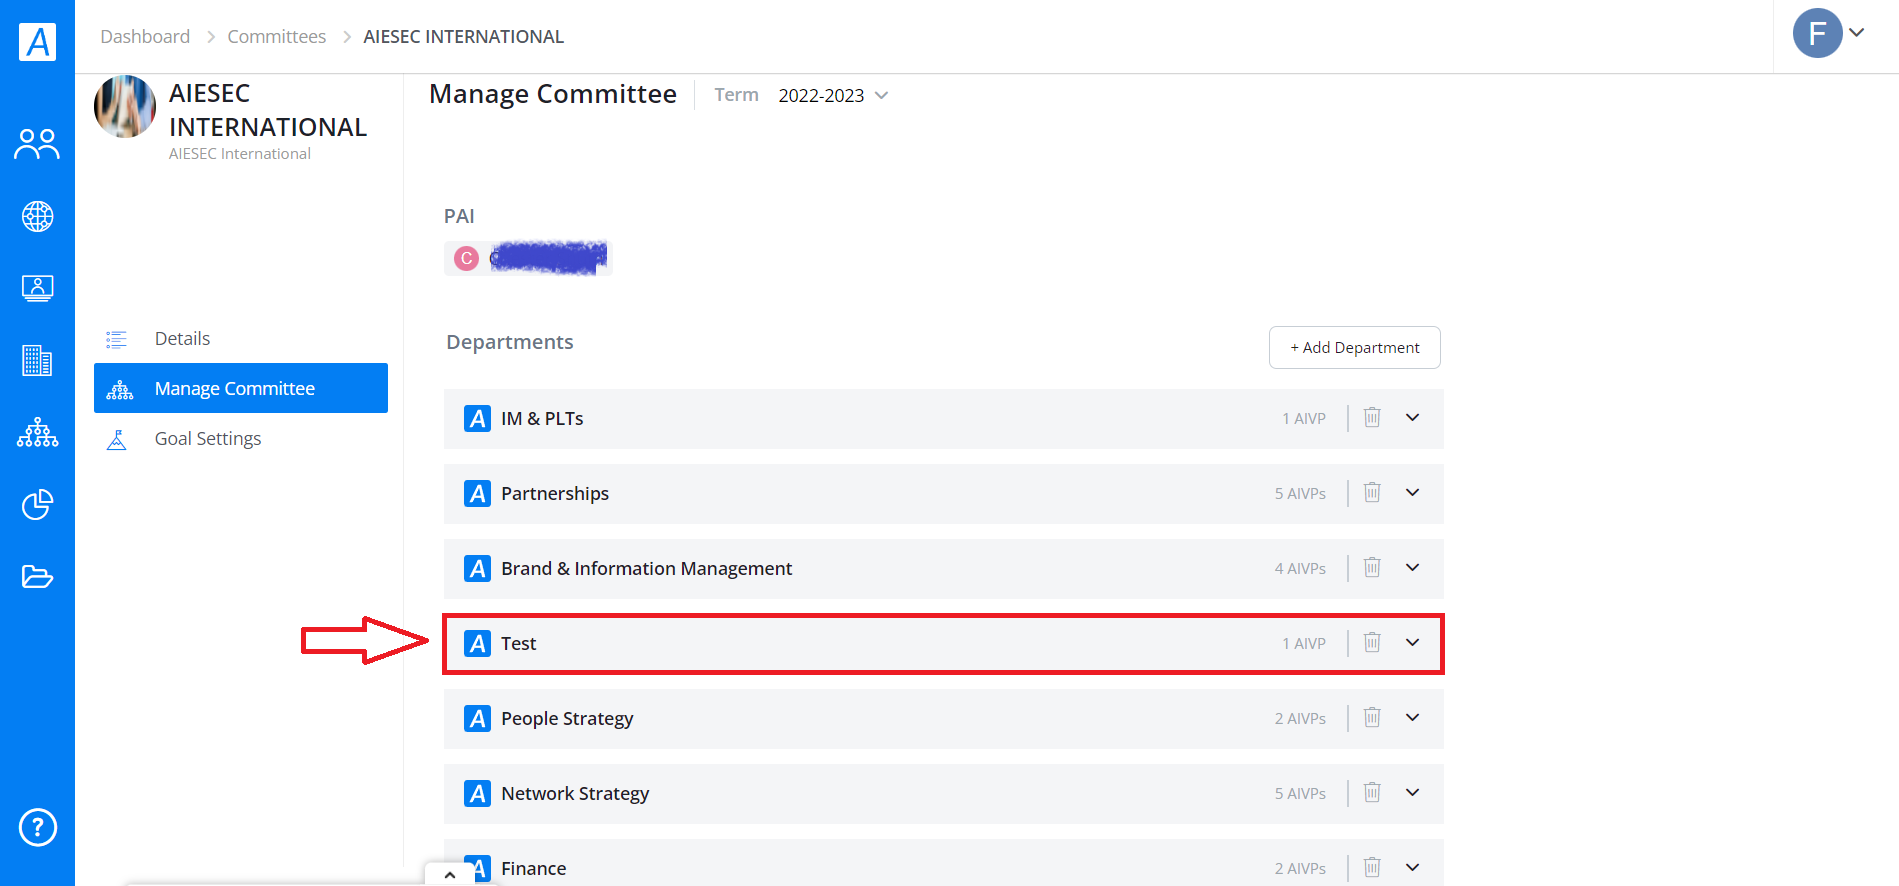Open the pie chart analytics icon
Viewport: 1899px width, 886px height.
(38, 504)
